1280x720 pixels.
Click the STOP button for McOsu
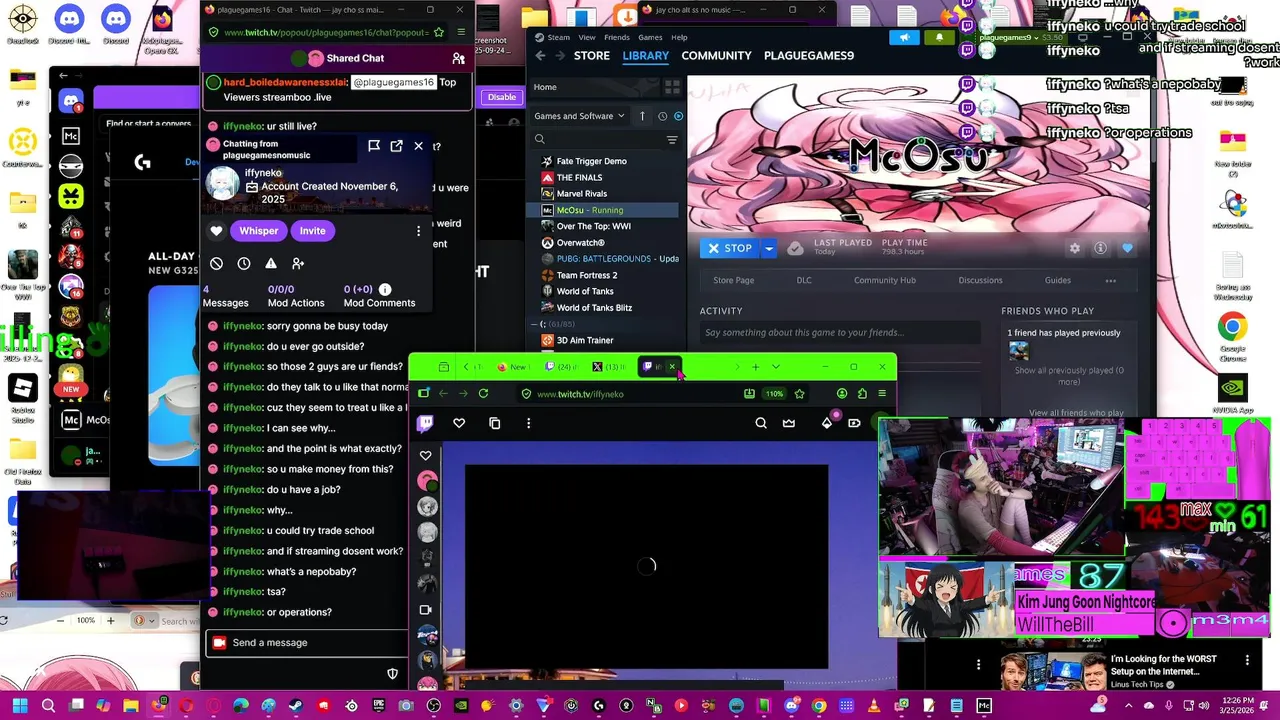pyautogui.click(x=730, y=248)
